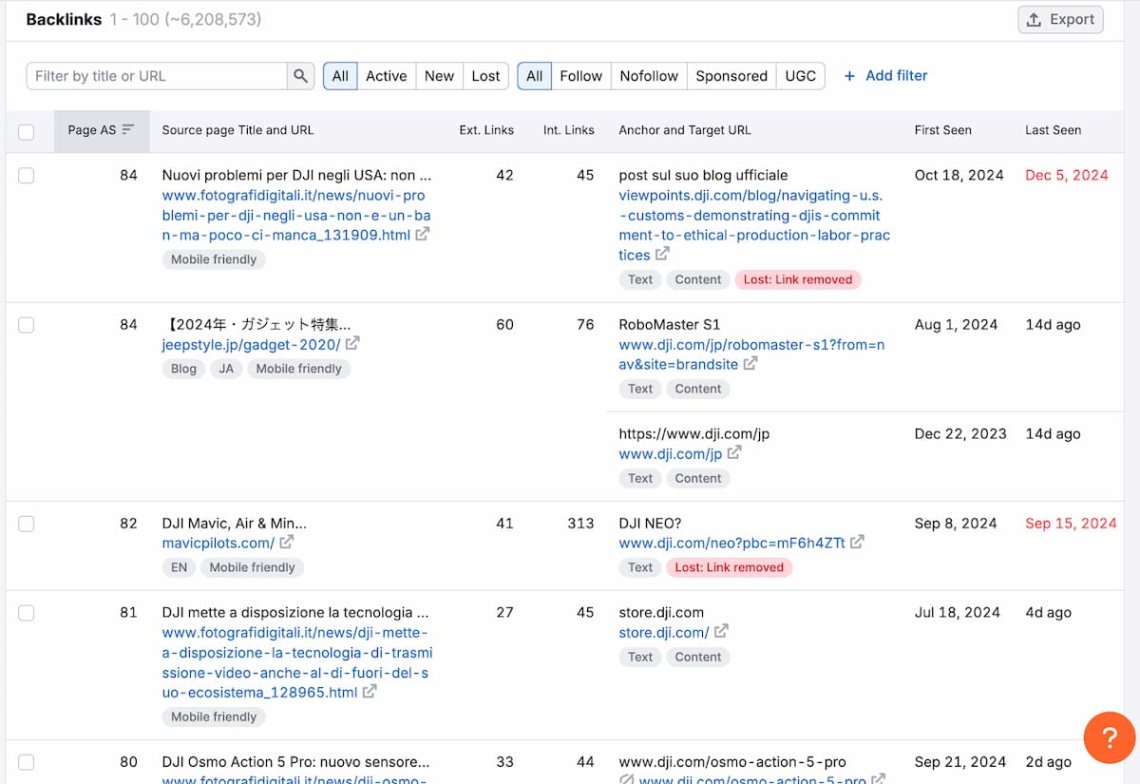Toggle the select-all checkbox in table header
Screen dimensions: 1140x784
click(x=26, y=132)
